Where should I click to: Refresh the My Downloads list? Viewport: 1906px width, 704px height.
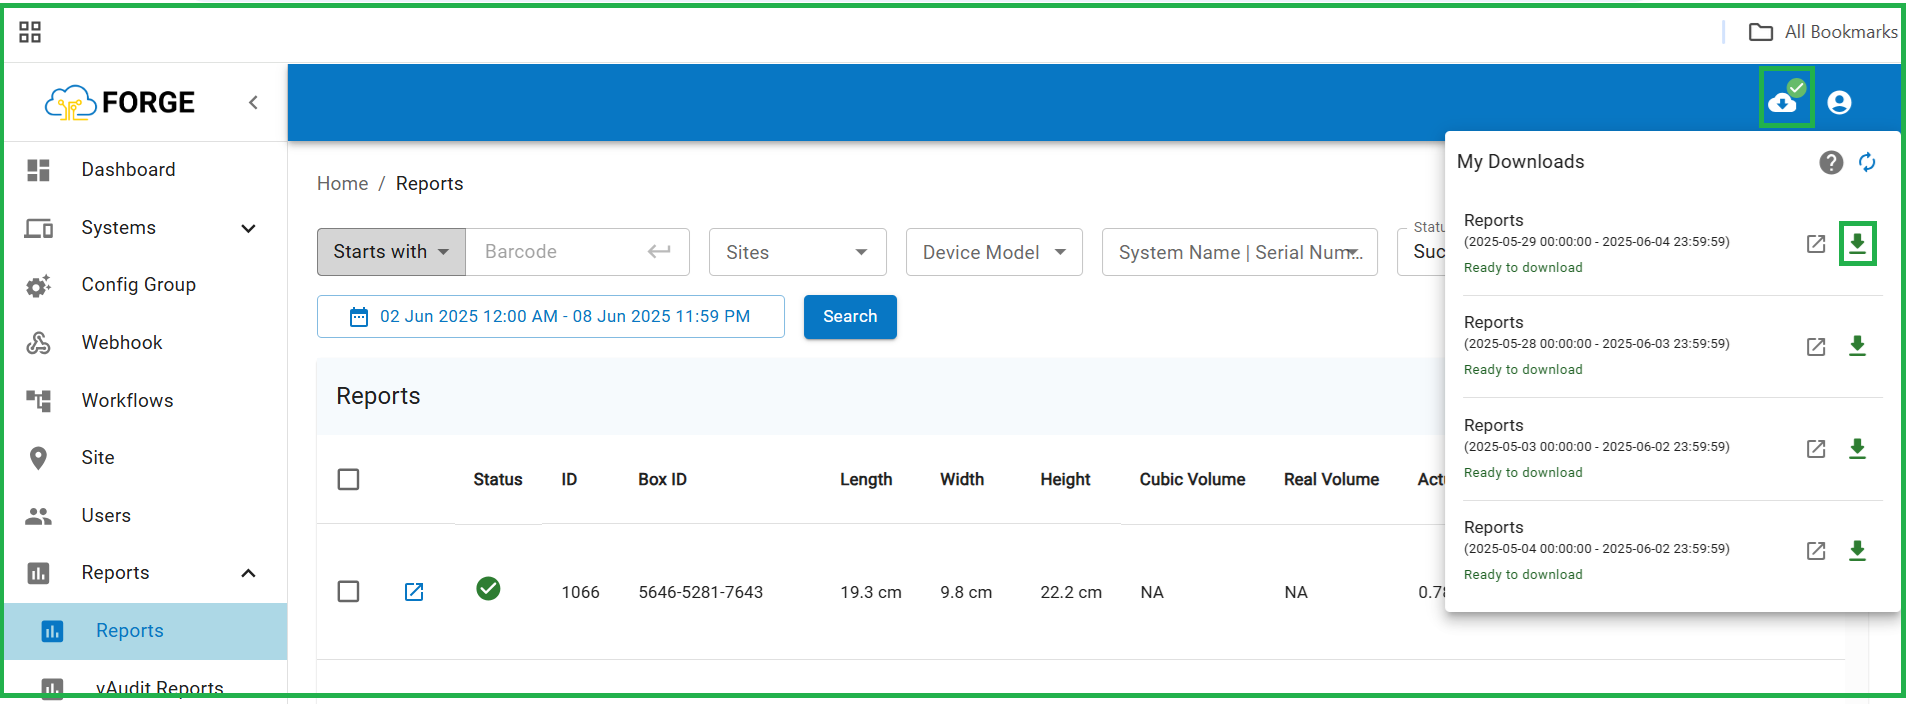pos(1867,162)
